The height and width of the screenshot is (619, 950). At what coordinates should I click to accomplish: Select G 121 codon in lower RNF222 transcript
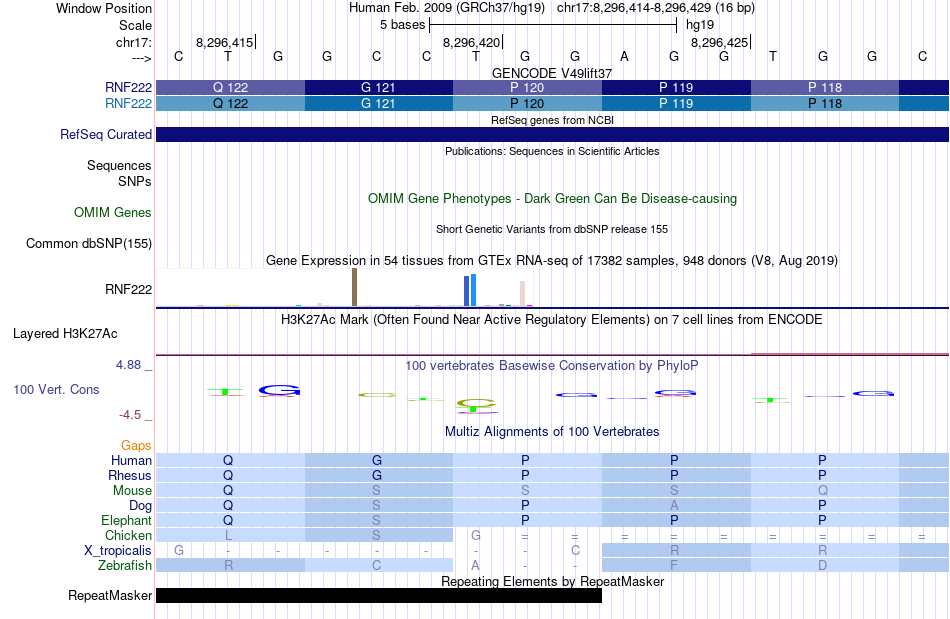379,104
